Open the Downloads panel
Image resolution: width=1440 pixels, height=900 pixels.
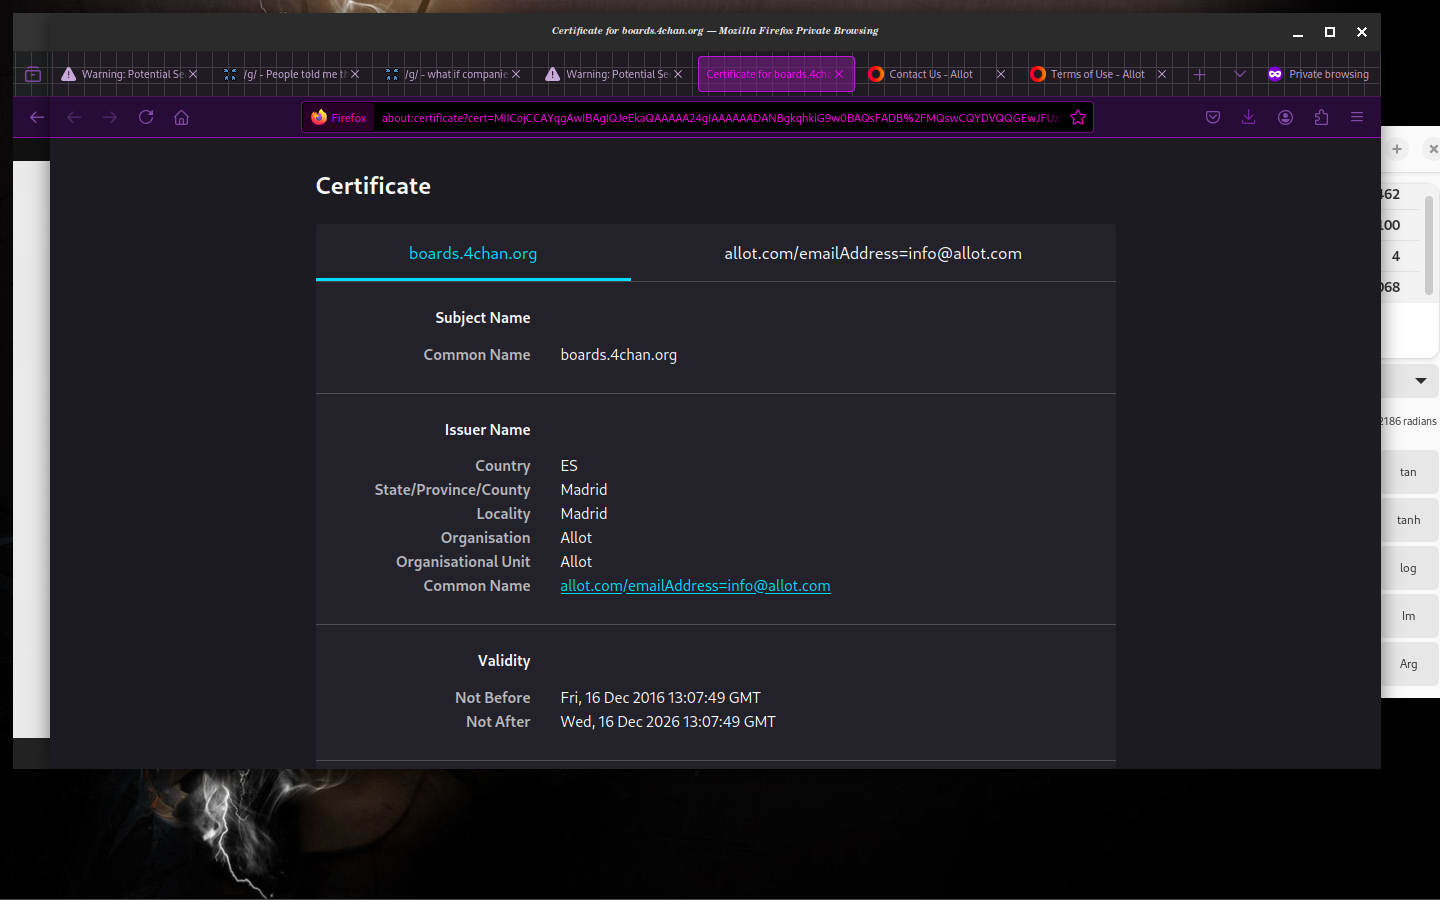pyautogui.click(x=1249, y=117)
